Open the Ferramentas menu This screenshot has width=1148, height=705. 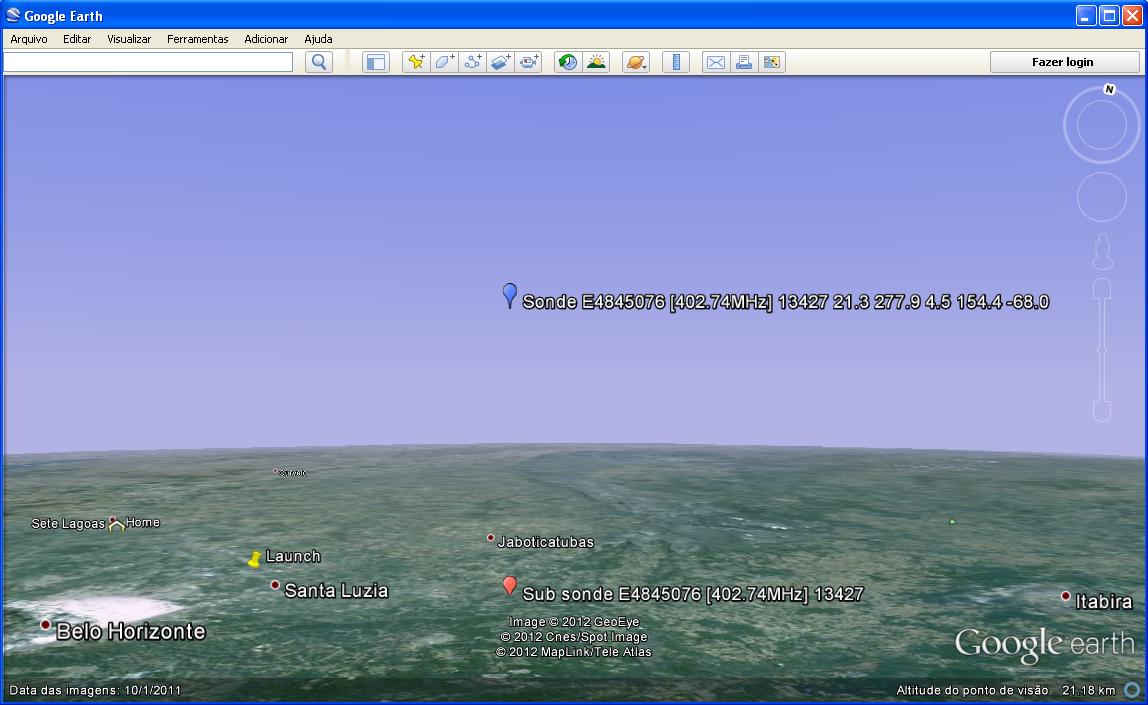point(198,39)
